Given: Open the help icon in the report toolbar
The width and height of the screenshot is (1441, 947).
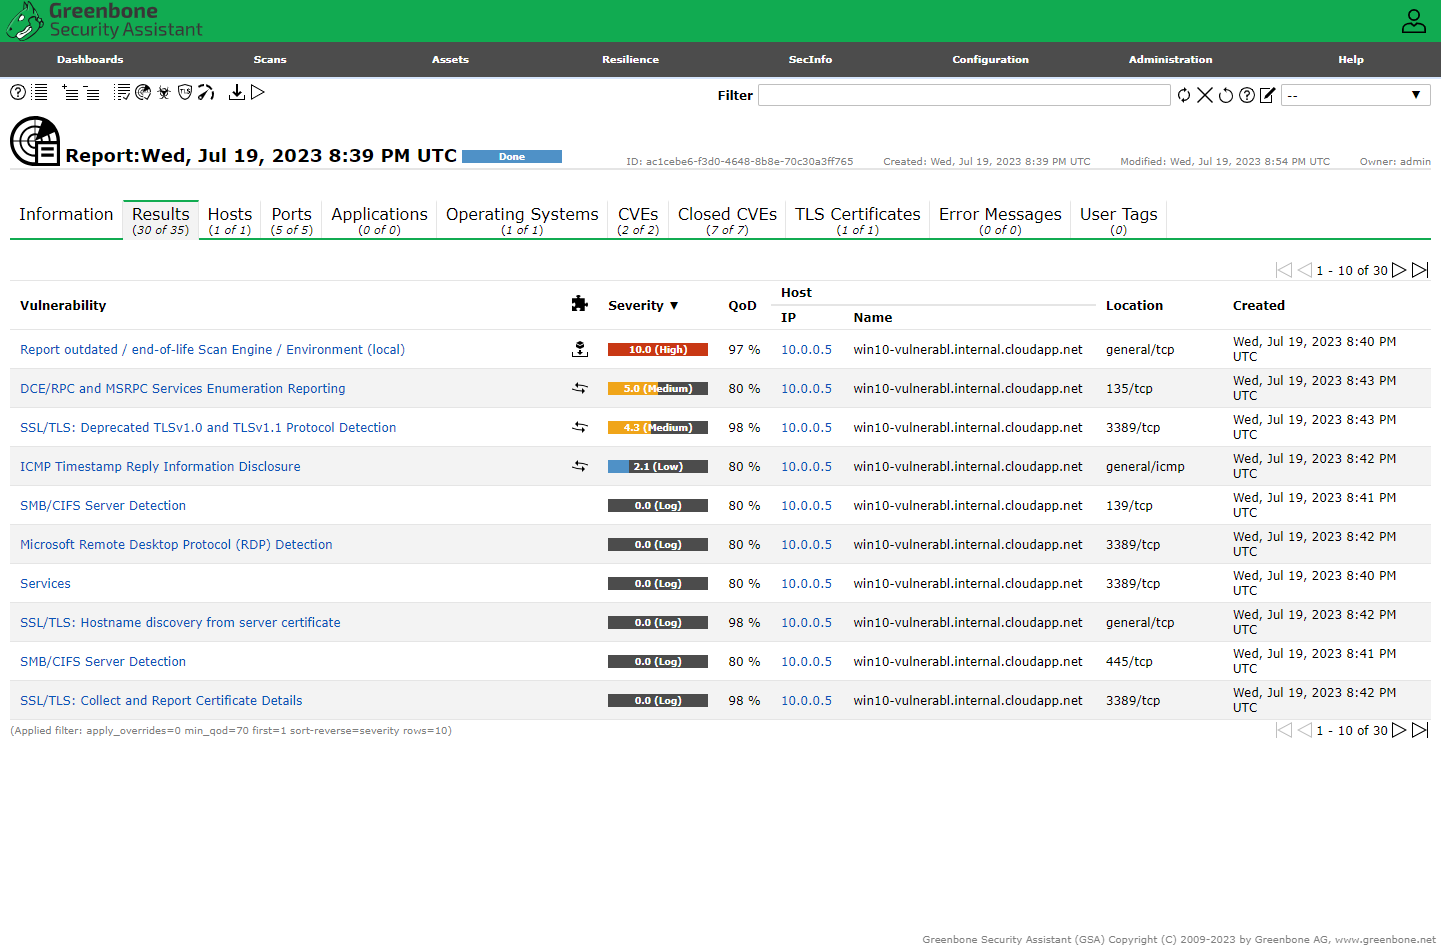Looking at the screenshot, I should (x=18, y=92).
